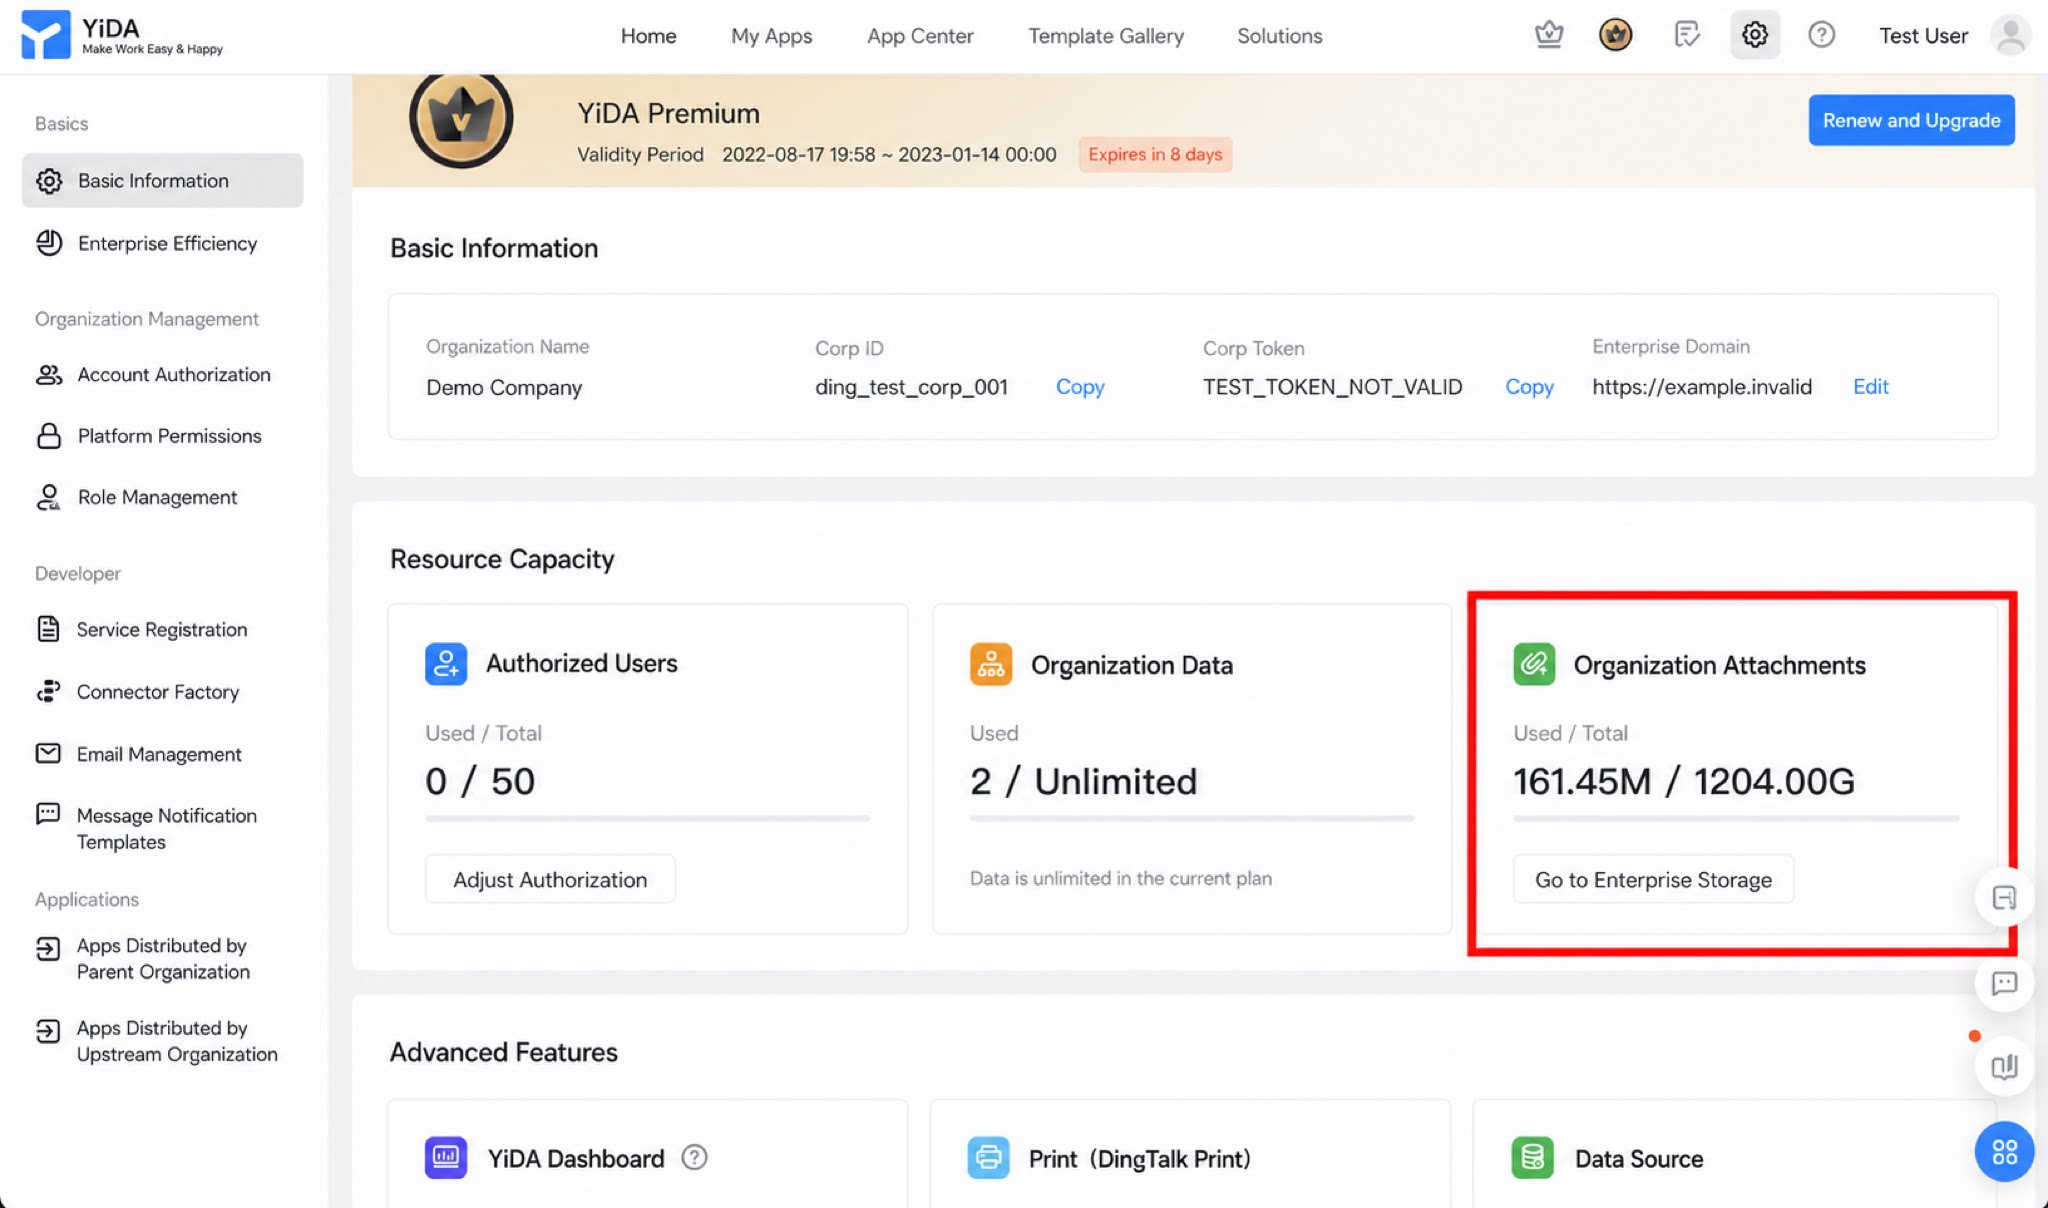The width and height of the screenshot is (2048, 1208).
Task: Copy the Corp ID value
Action: point(1080,387)
